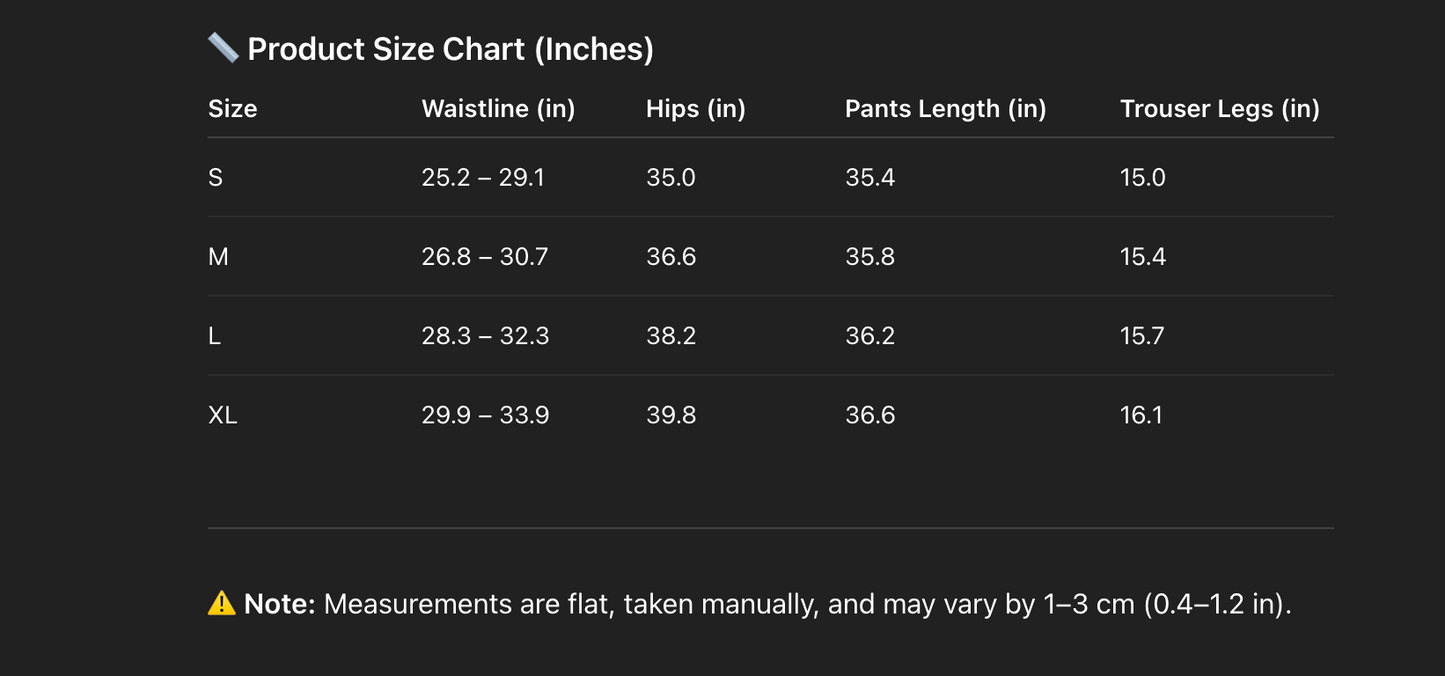Click the S size row label

[215, 178]
